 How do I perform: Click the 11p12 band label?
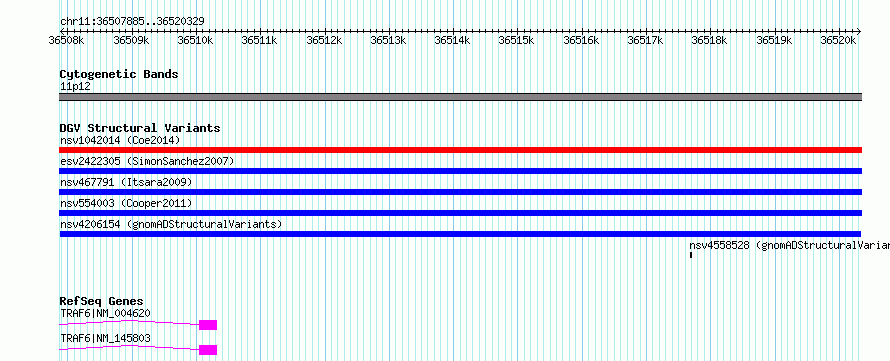(x=75, y=86)
